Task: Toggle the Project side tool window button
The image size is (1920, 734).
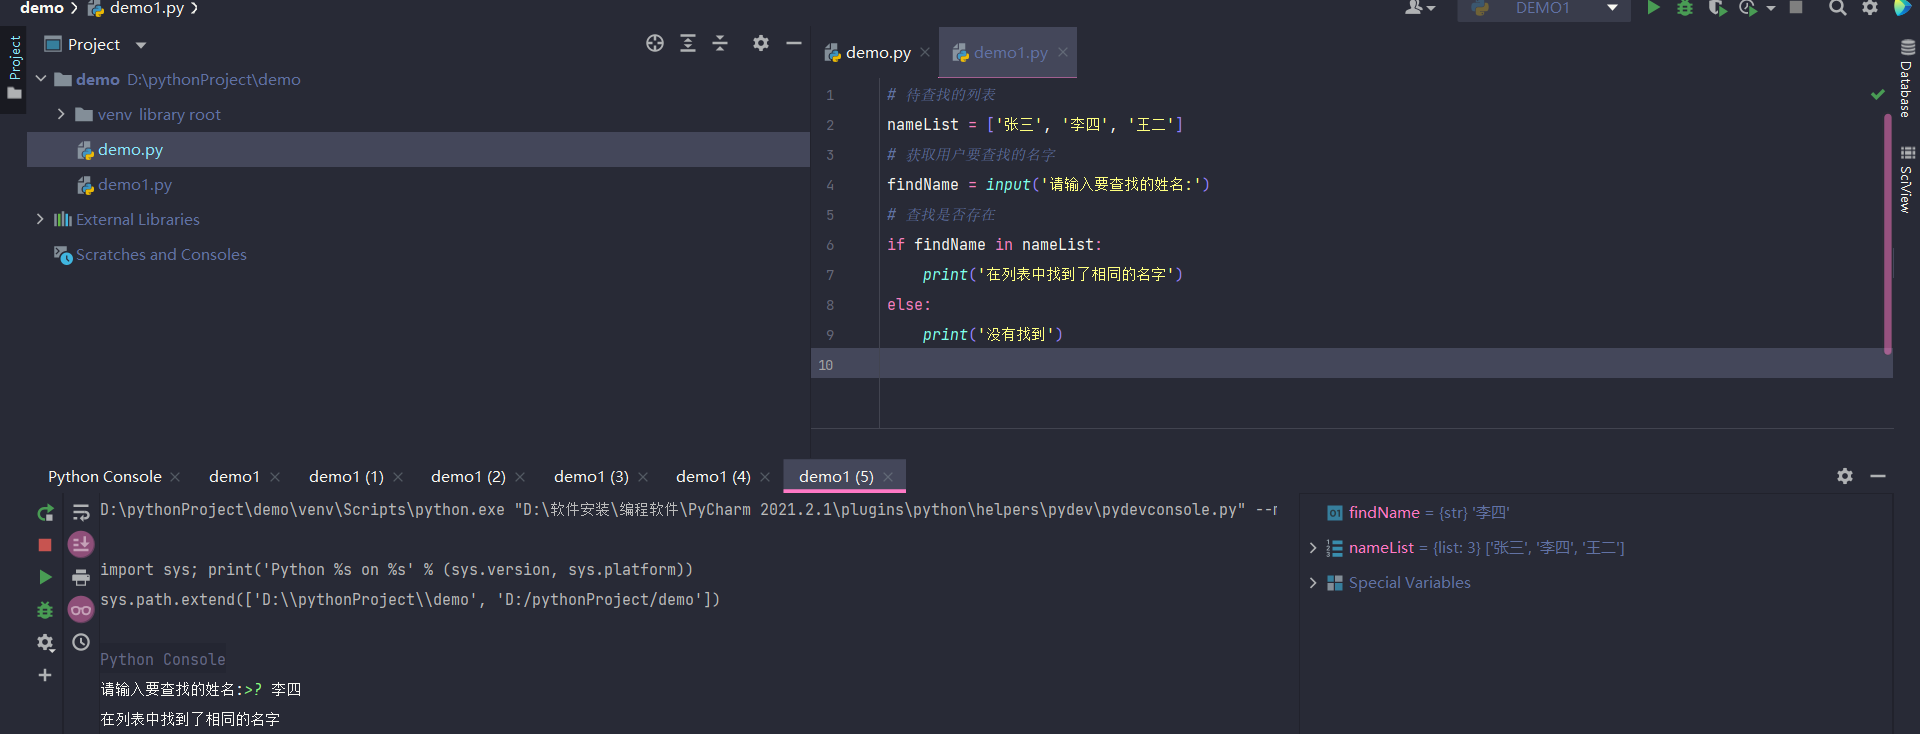Action: [14, 68]
